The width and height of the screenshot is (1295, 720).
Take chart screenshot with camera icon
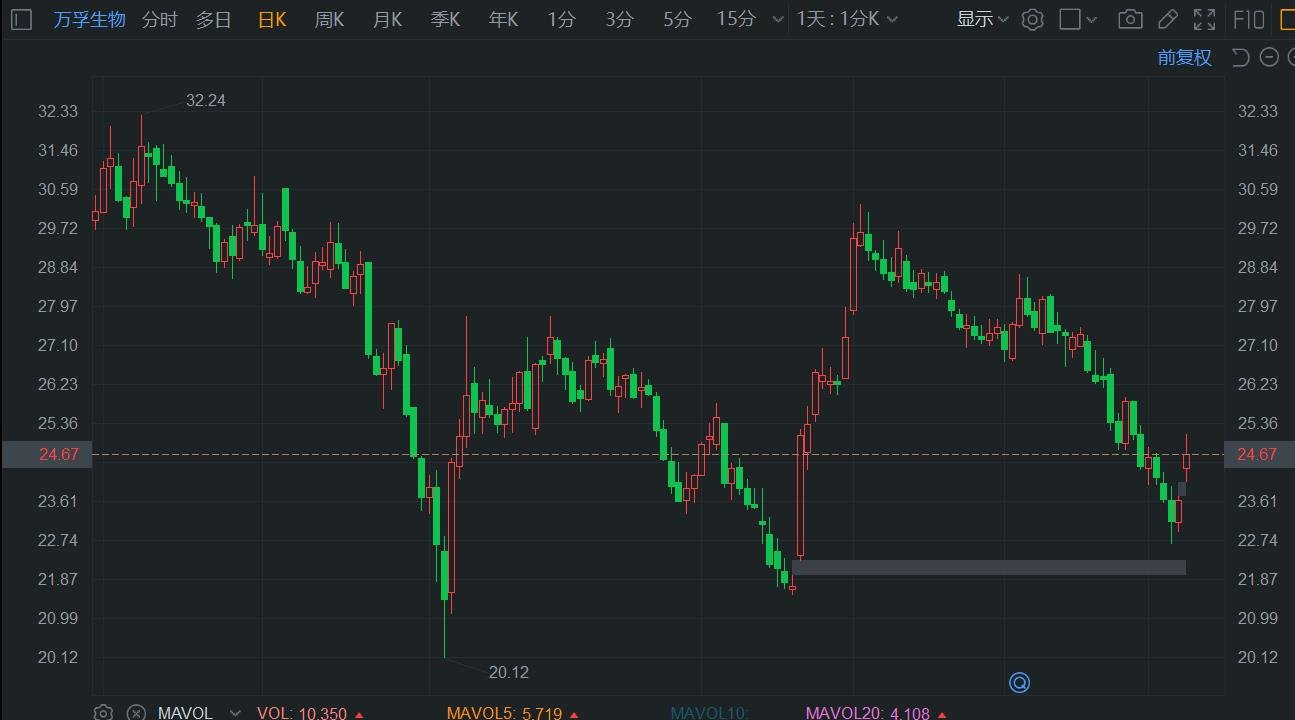click(1130, 19)
